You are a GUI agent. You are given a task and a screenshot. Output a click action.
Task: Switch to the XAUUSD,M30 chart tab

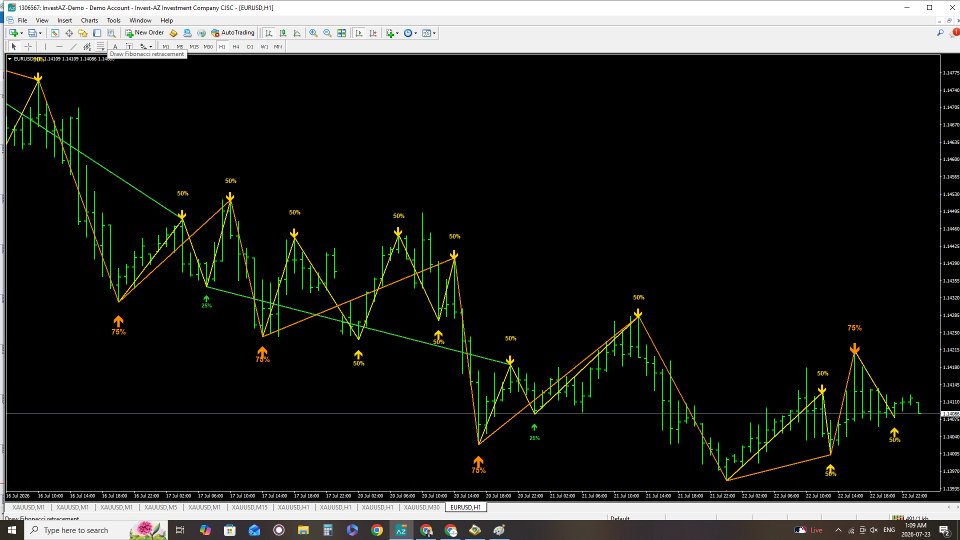421,508
